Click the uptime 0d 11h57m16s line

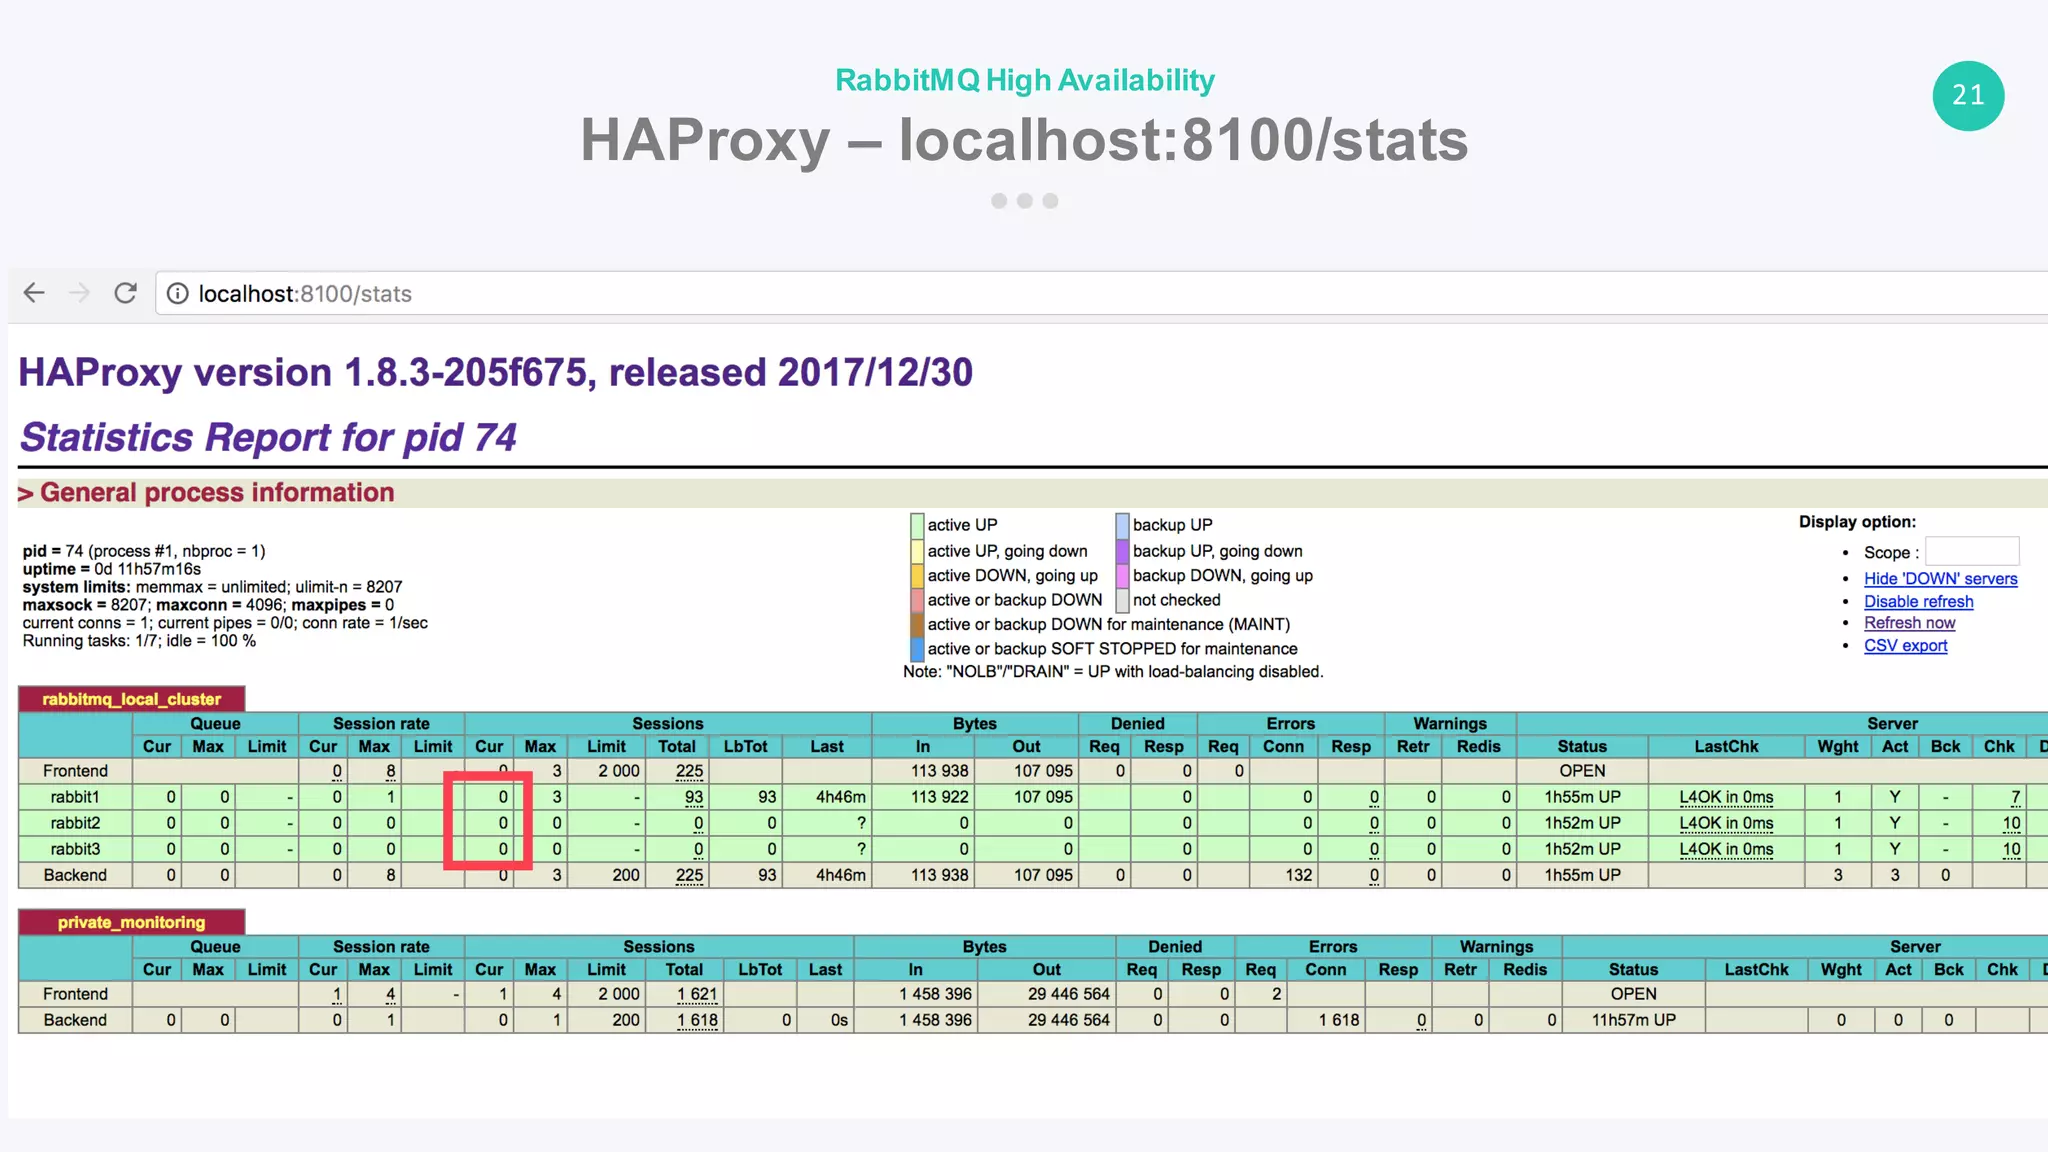[x=112, y=569]
